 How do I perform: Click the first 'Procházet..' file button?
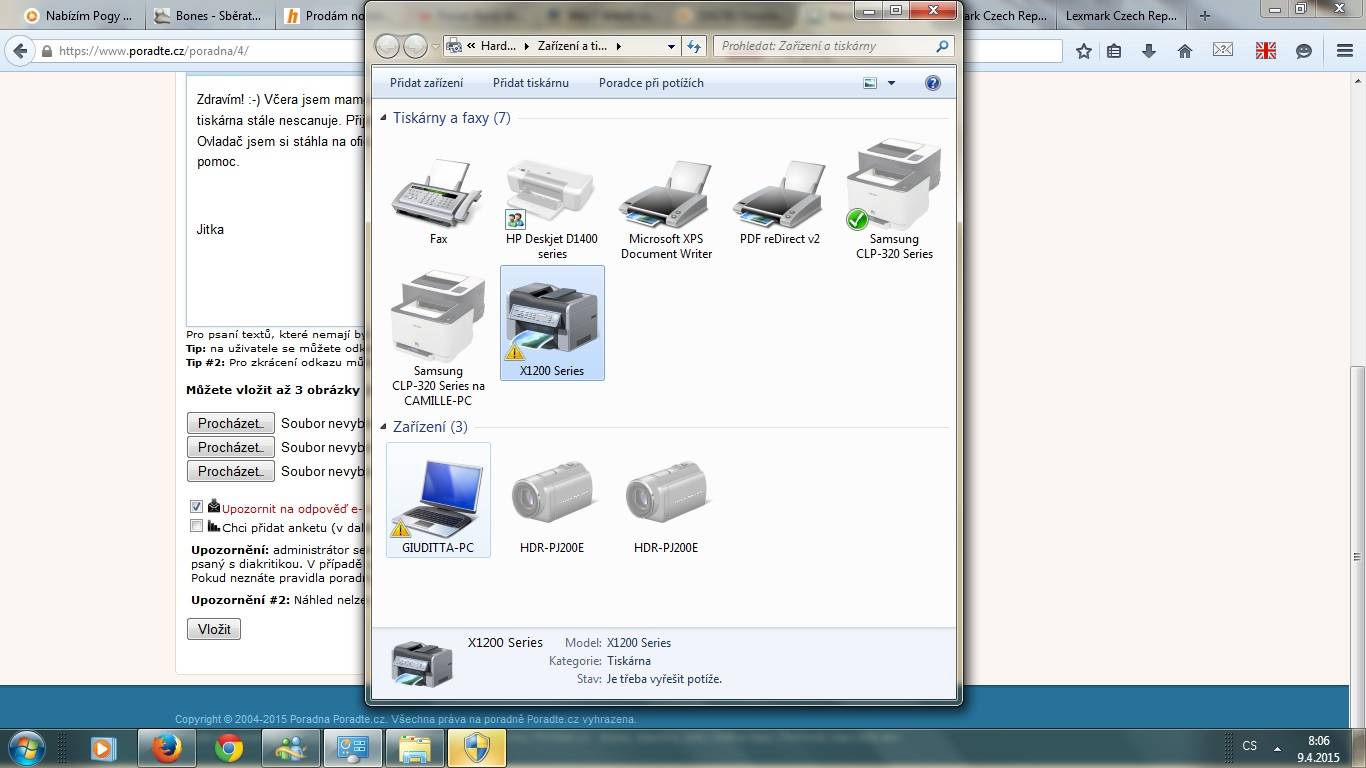pos(230,423)
